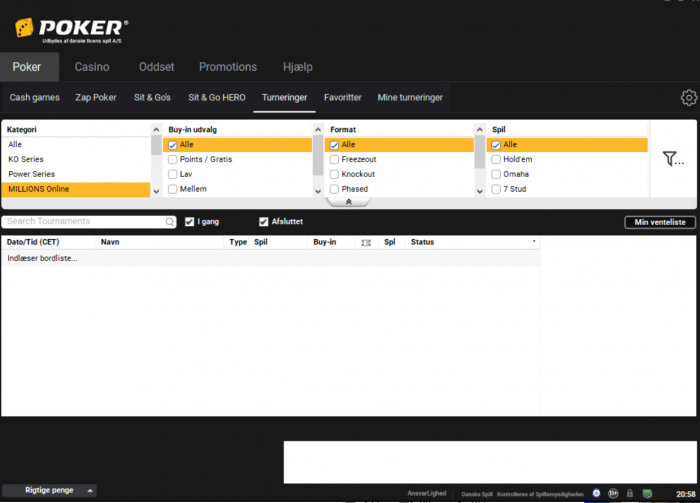Screen dimensions: 700x503
Task: Click Kategori list scroll down arrow
Action: point(156,191)
